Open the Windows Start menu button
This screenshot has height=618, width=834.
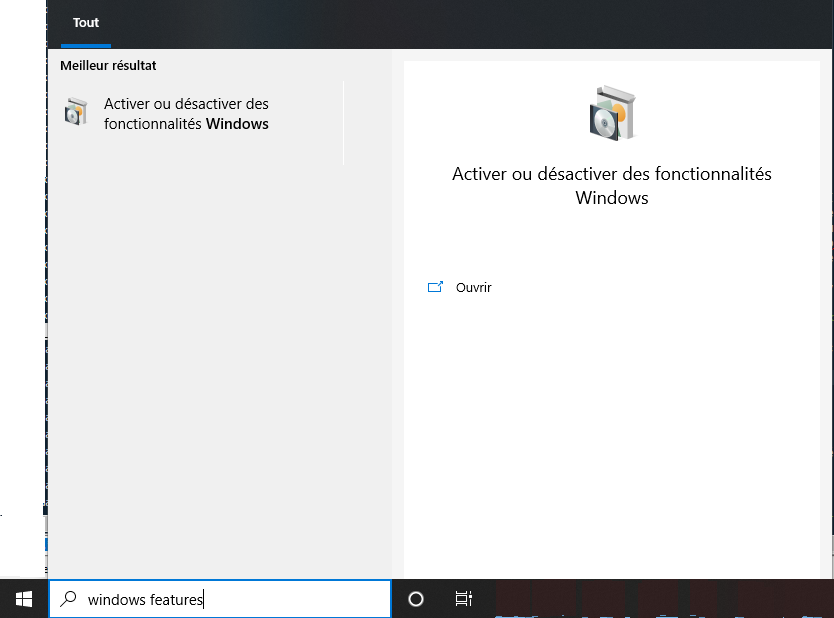[x=23, y=600]
